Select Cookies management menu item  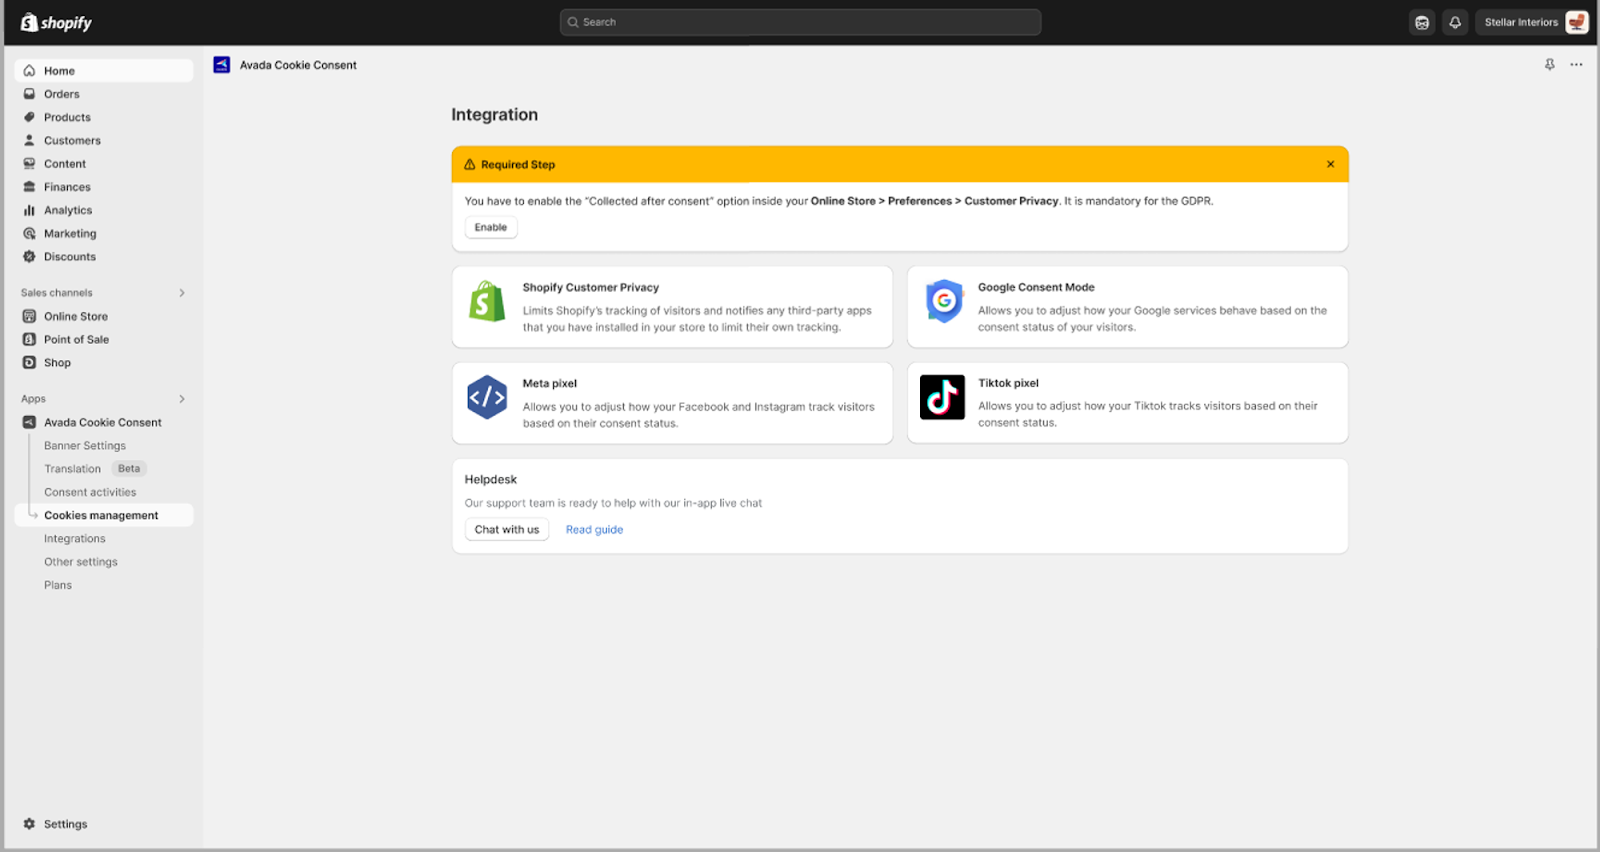pos(104,516)
